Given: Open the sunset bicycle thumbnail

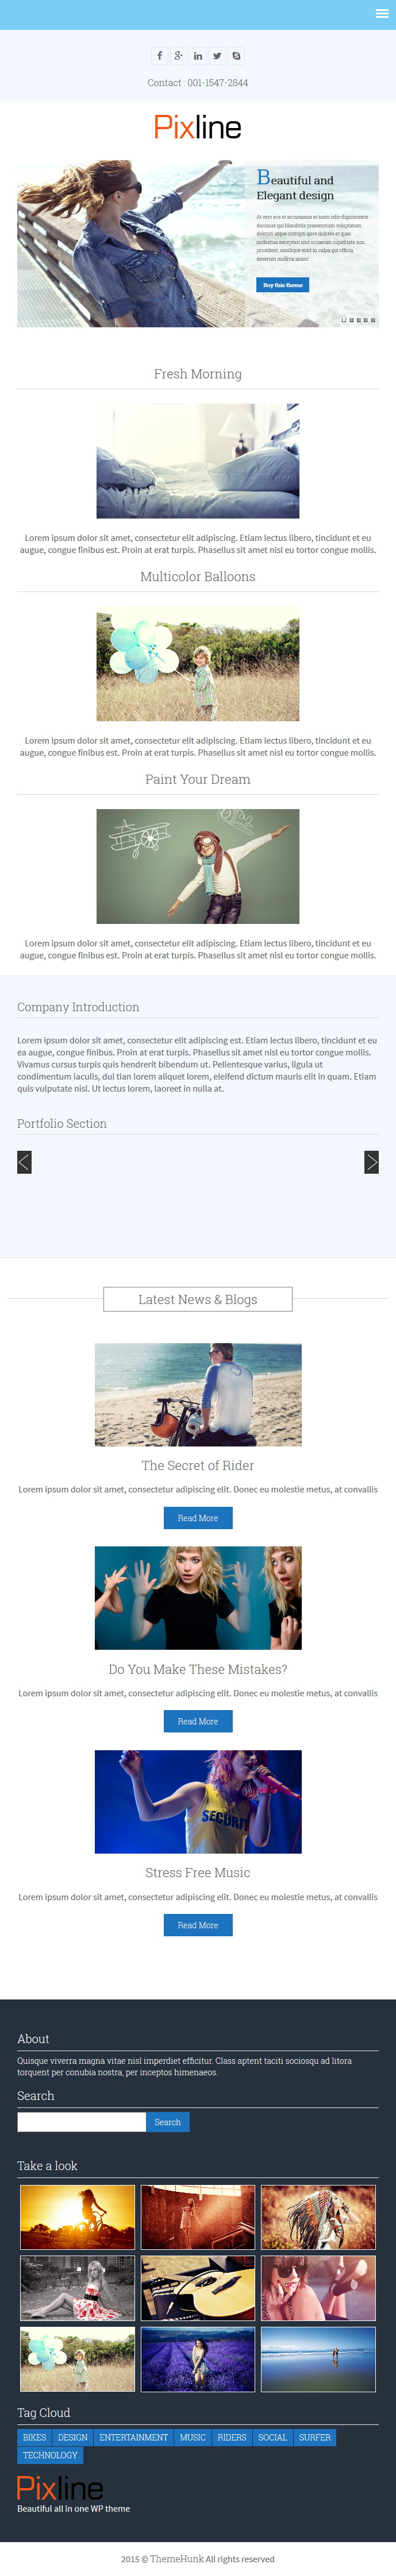Looking at the screenshot, I should 78,2217.
